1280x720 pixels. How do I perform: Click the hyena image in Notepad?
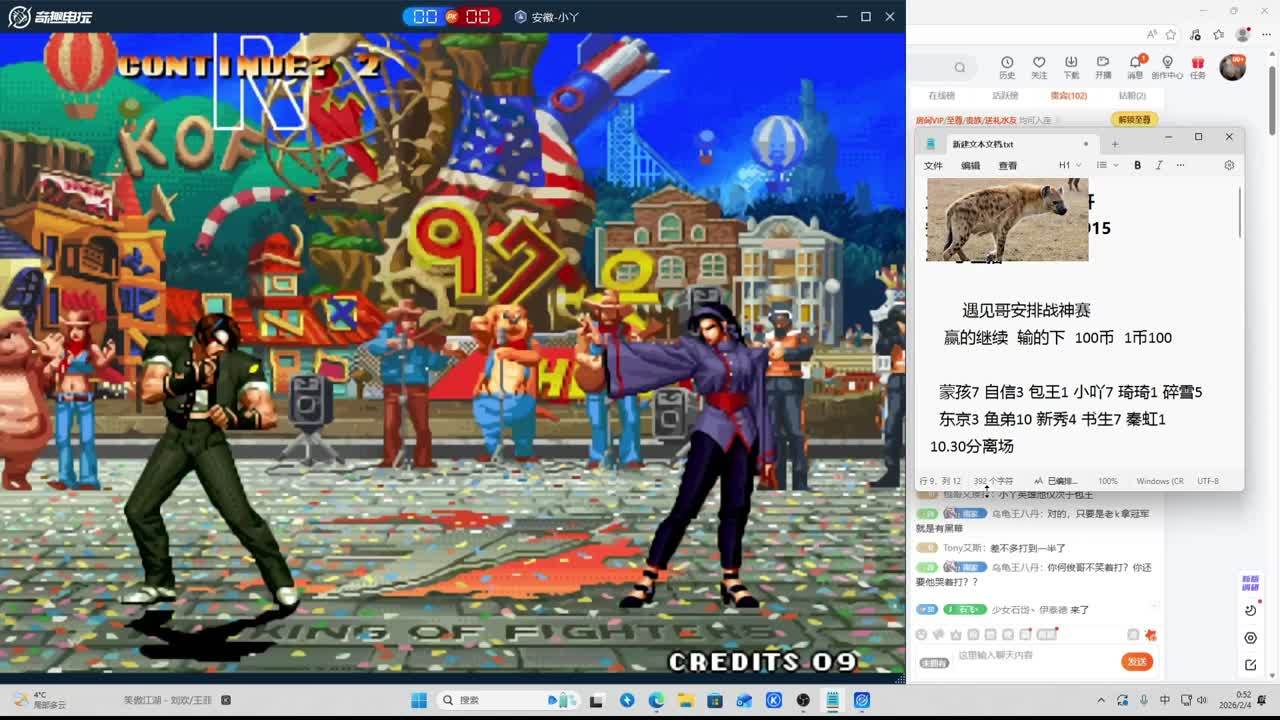coord(1007,220)
